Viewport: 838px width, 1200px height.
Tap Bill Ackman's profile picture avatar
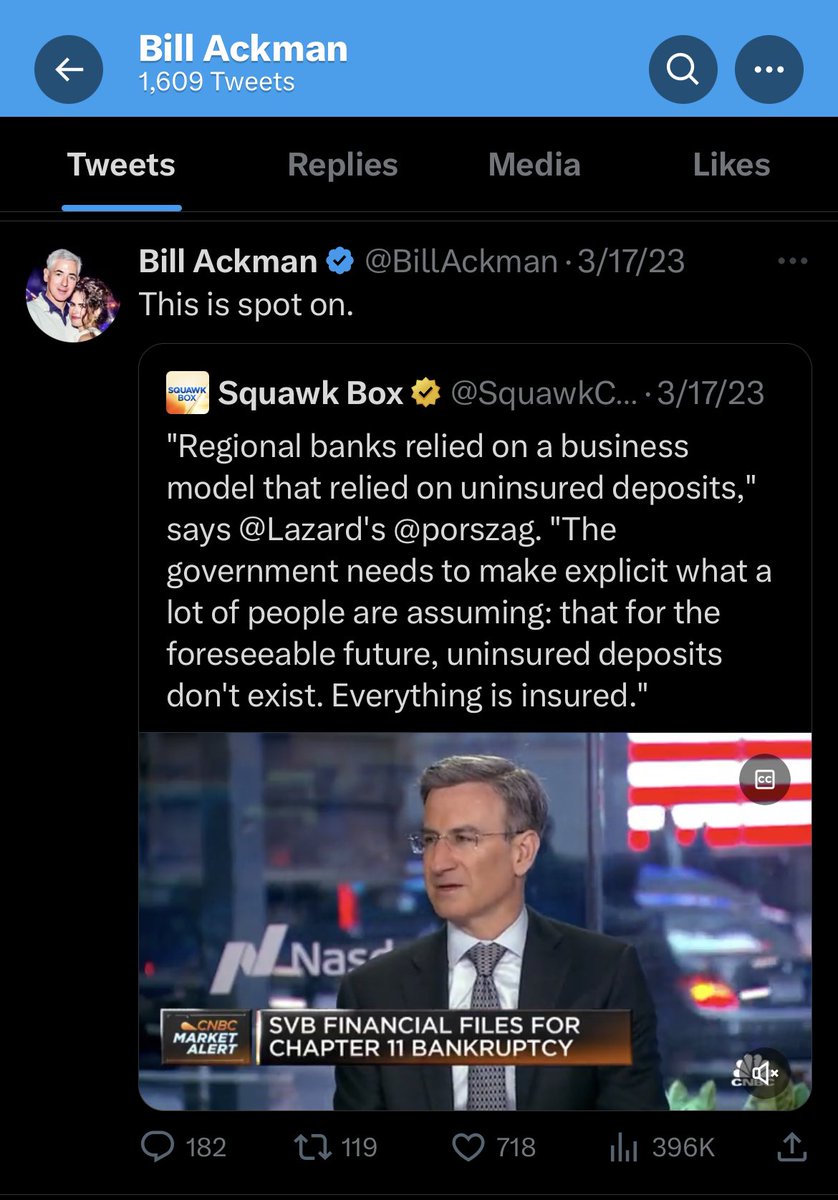(72, 295)
